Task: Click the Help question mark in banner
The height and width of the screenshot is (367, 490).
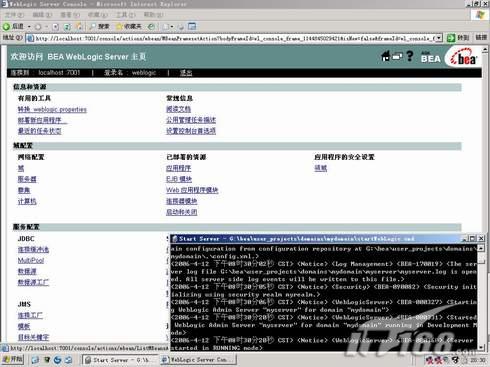Action: pyautogui.click(x=410, y=56)
